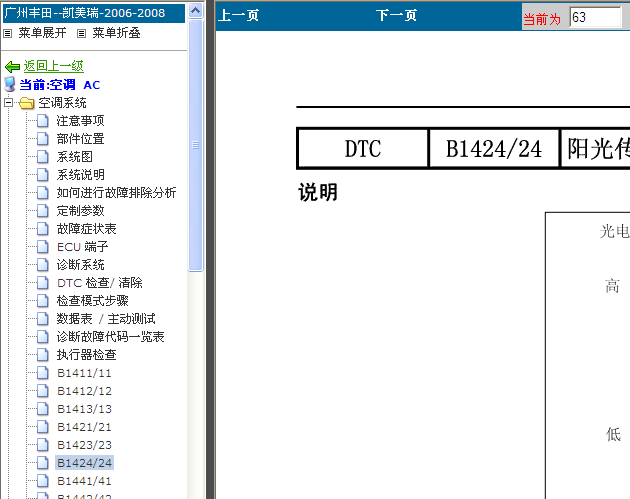Open the 部件位置 page
Image resolution: width=630 pixels, height=499 pixels.
[x=80, y=139]
